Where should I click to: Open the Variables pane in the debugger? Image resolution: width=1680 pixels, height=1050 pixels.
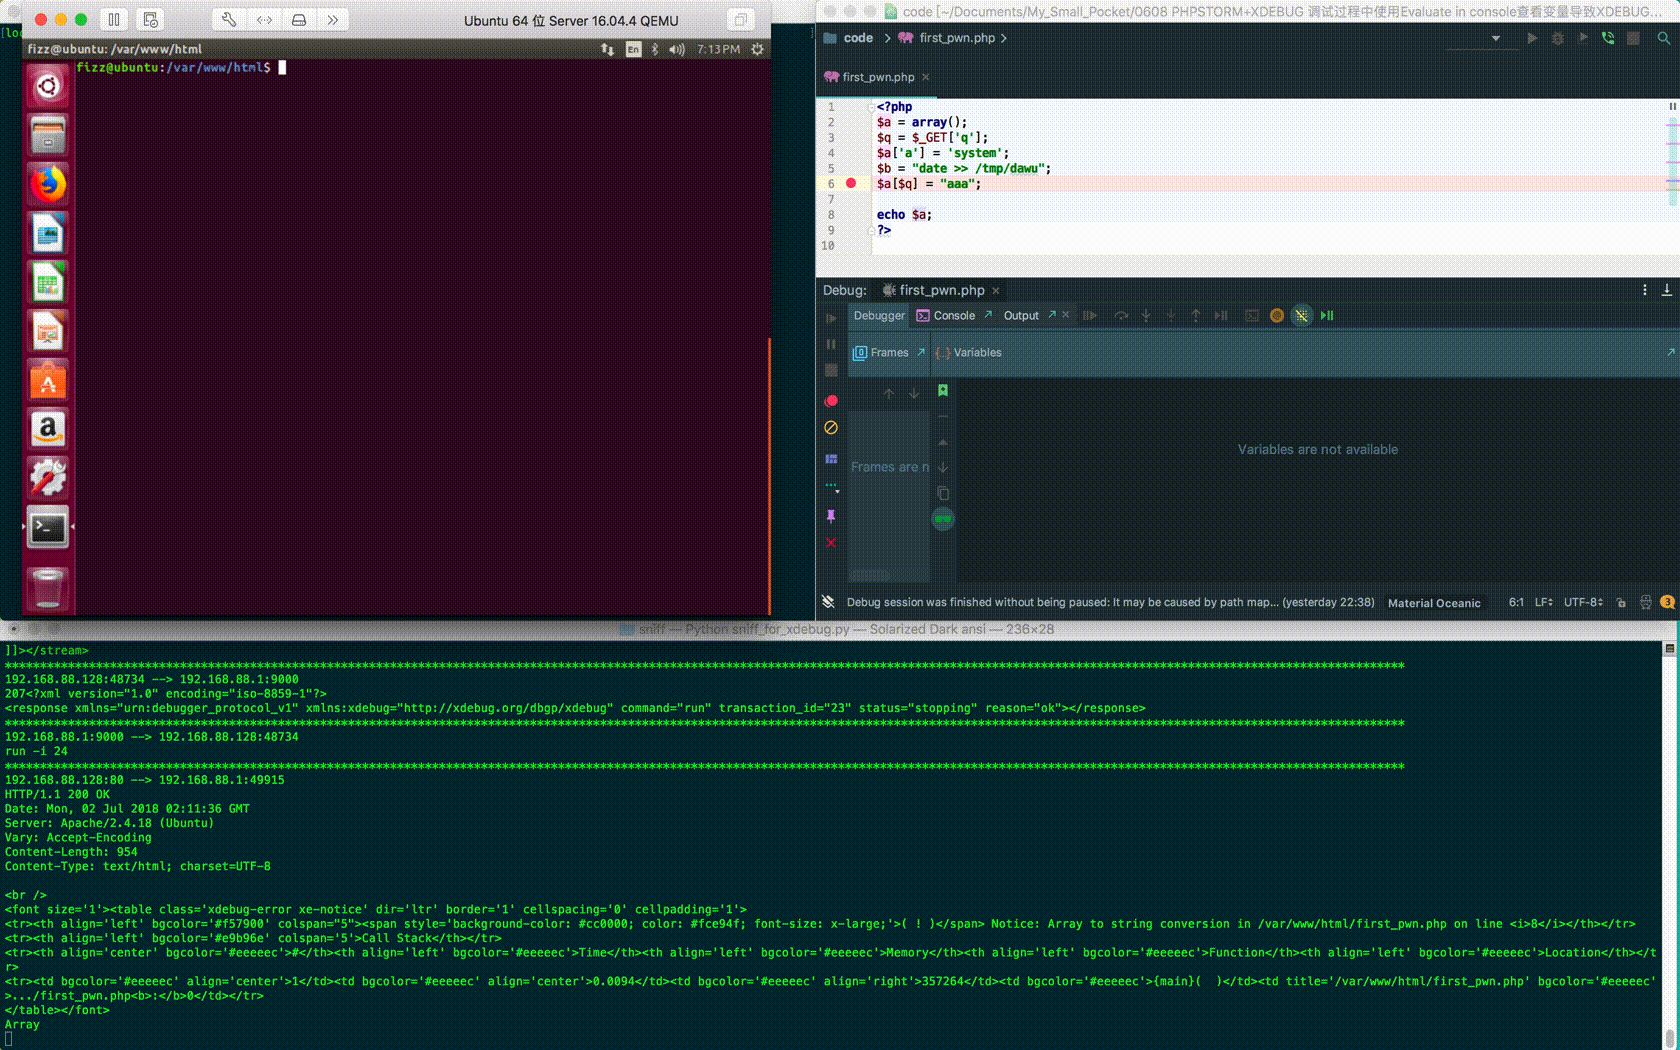tap(968, 353)
